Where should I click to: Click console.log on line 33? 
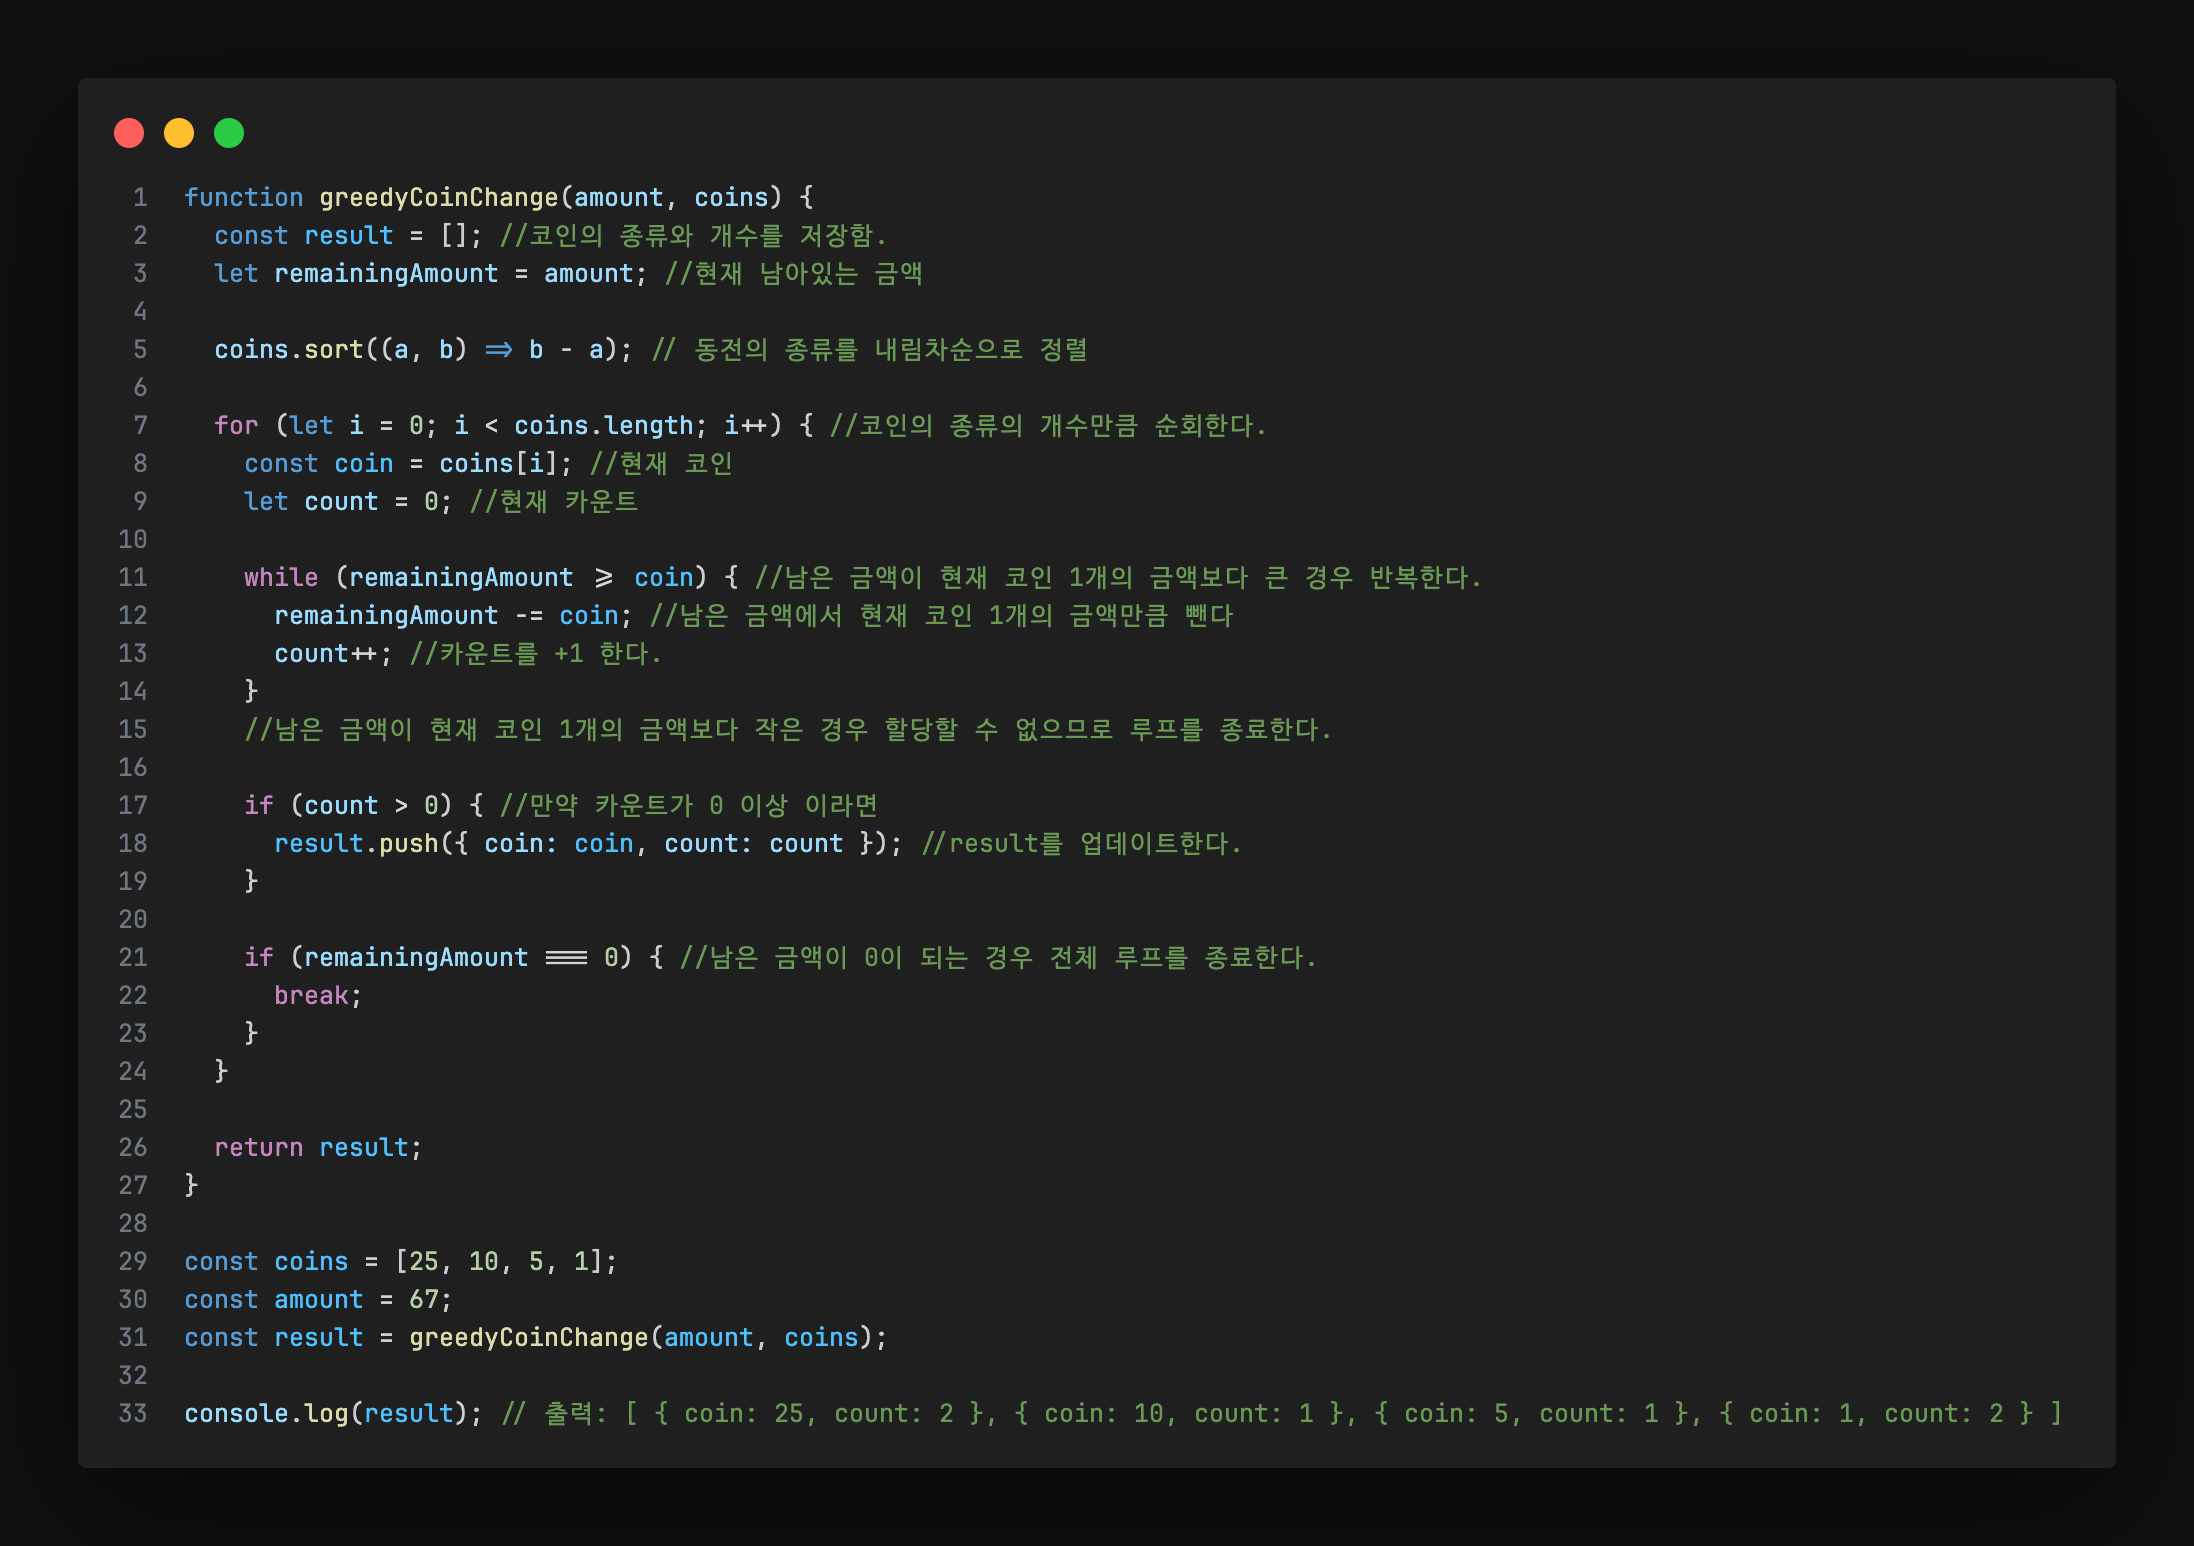(266, 1413)
